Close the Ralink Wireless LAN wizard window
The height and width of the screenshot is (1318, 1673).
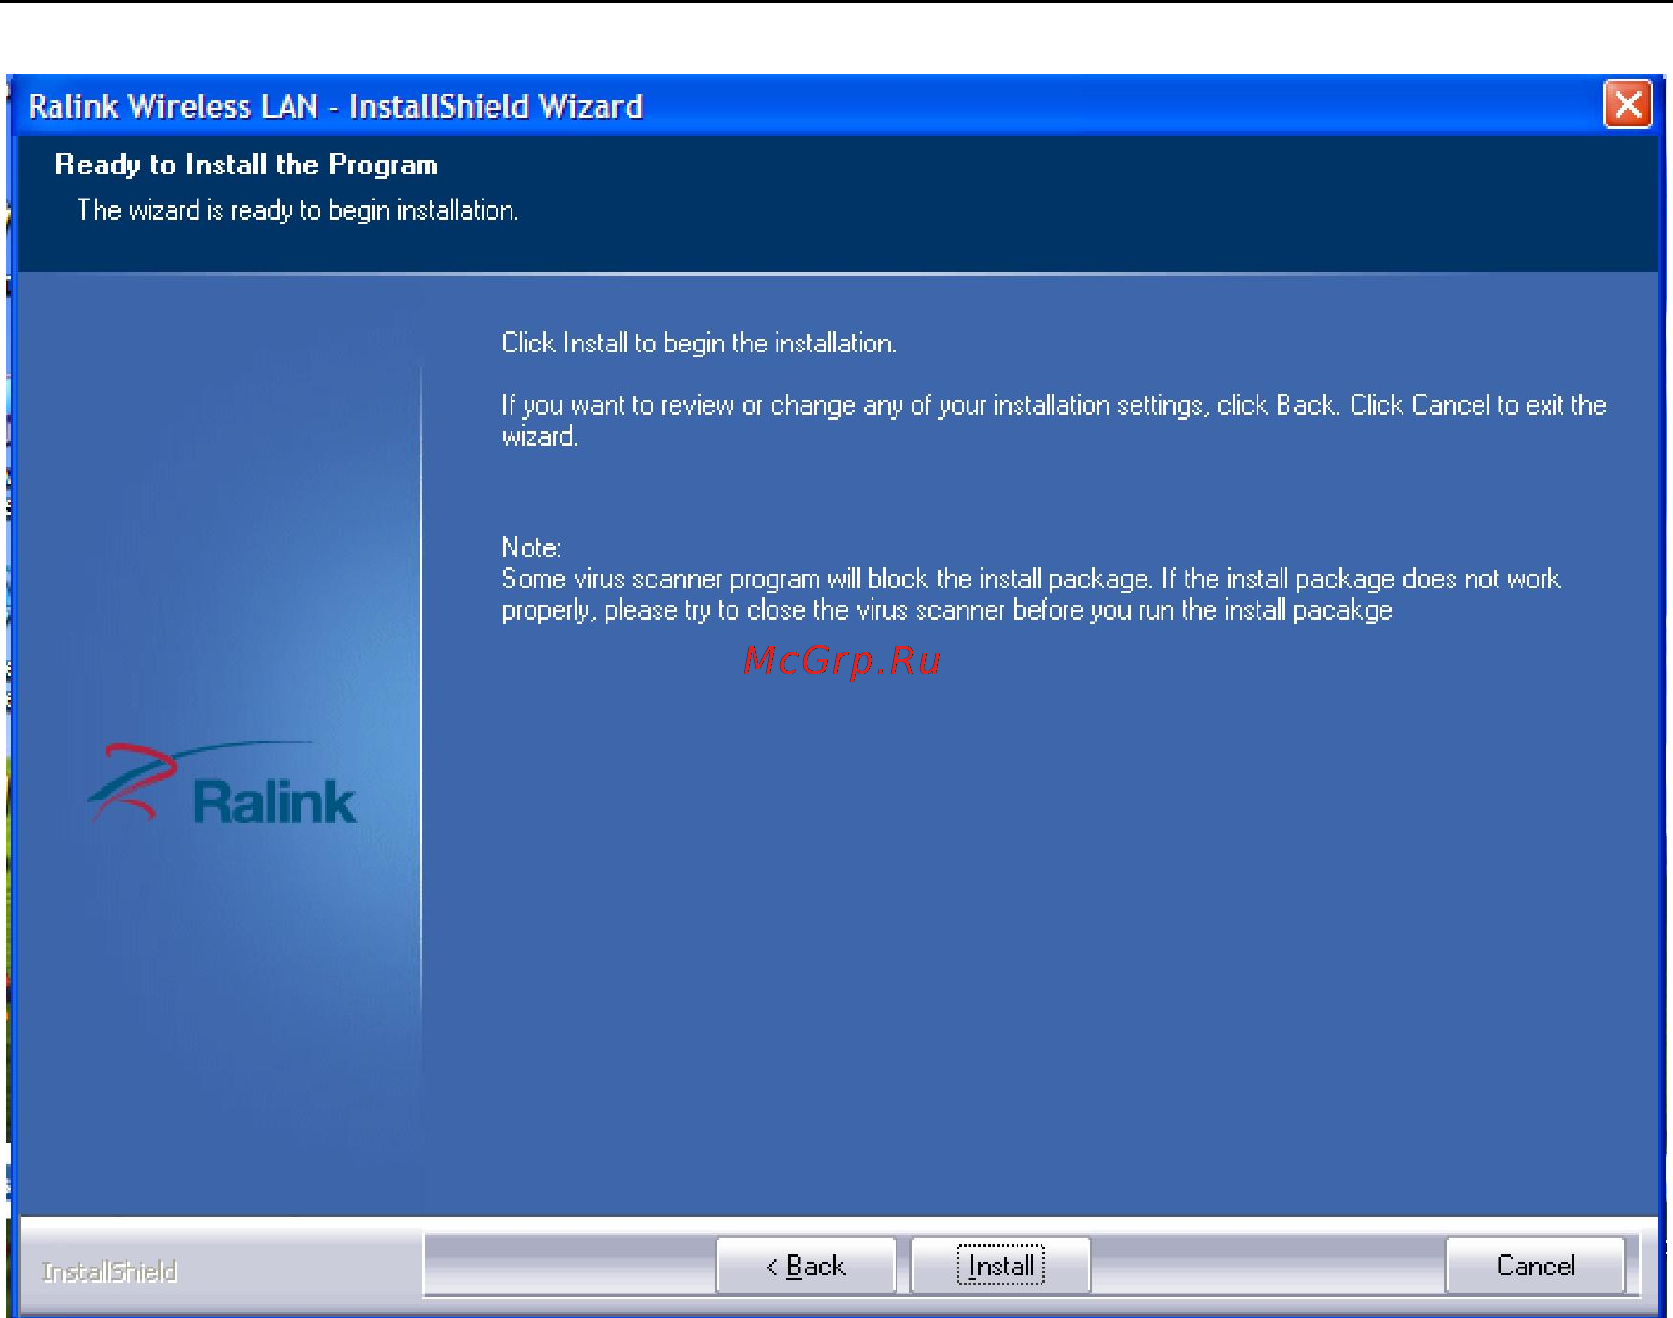coord(1628,104)
